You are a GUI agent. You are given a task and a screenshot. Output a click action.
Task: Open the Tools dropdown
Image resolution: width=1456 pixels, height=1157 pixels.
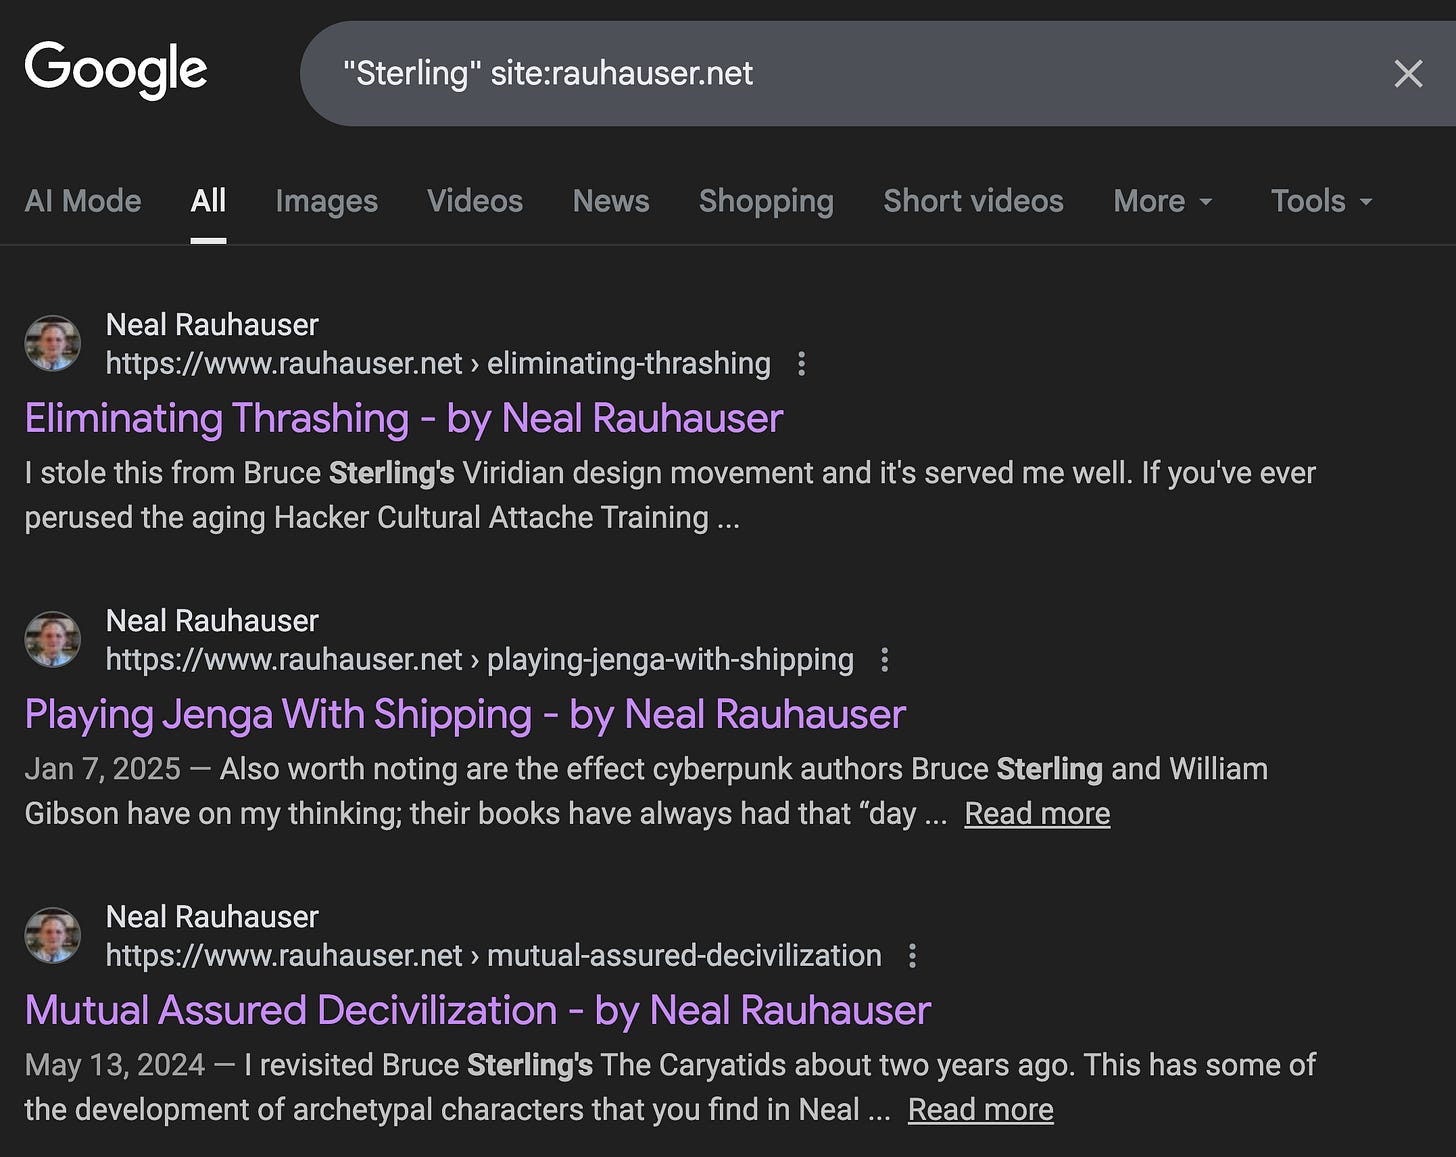(1321, 201)
